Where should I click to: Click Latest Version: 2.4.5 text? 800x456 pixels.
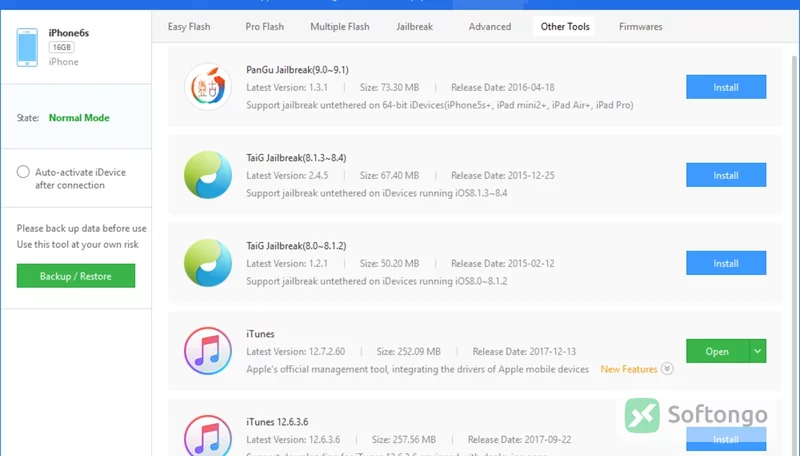click(x=287, y=175)
